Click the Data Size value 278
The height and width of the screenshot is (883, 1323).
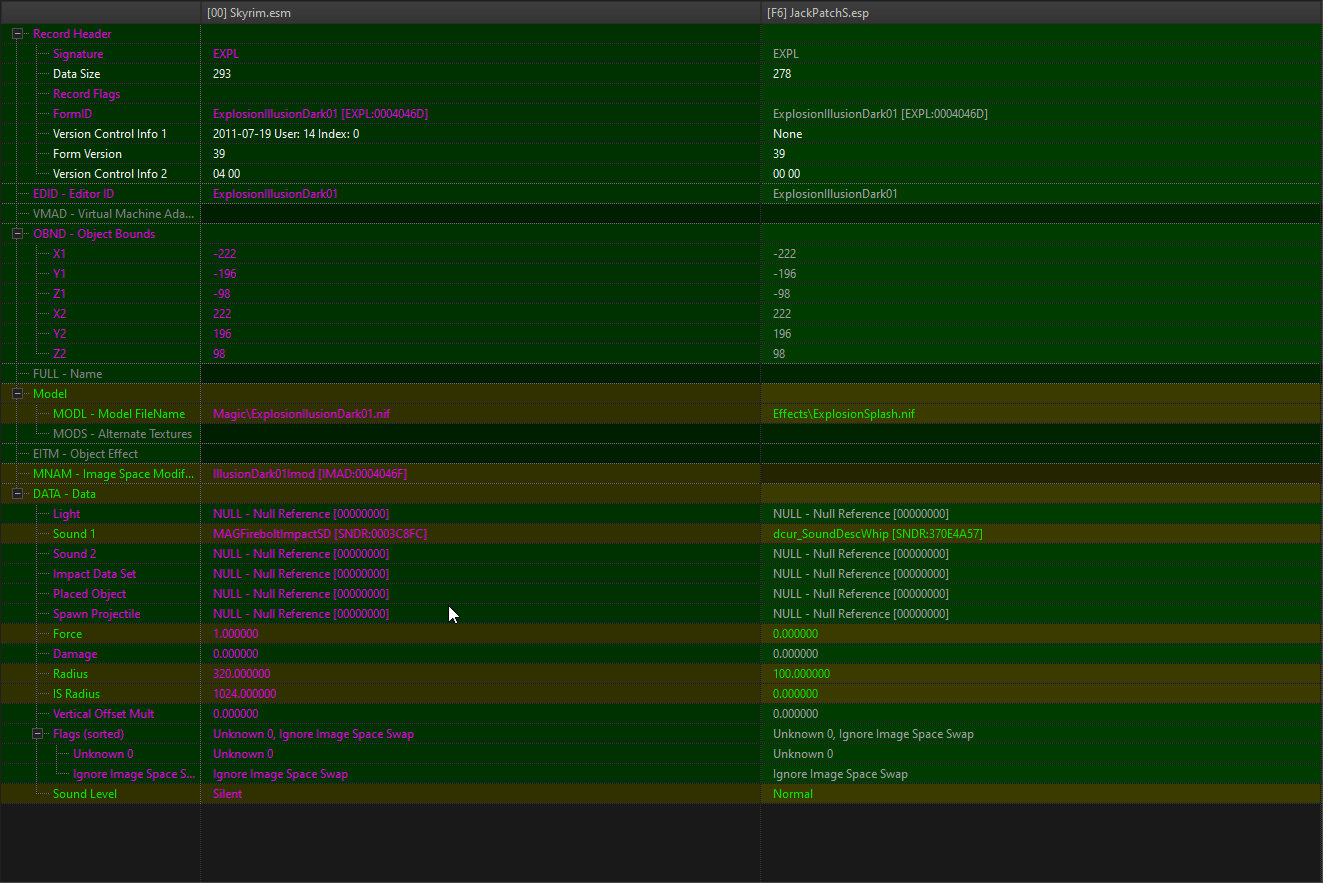(782, 74)
